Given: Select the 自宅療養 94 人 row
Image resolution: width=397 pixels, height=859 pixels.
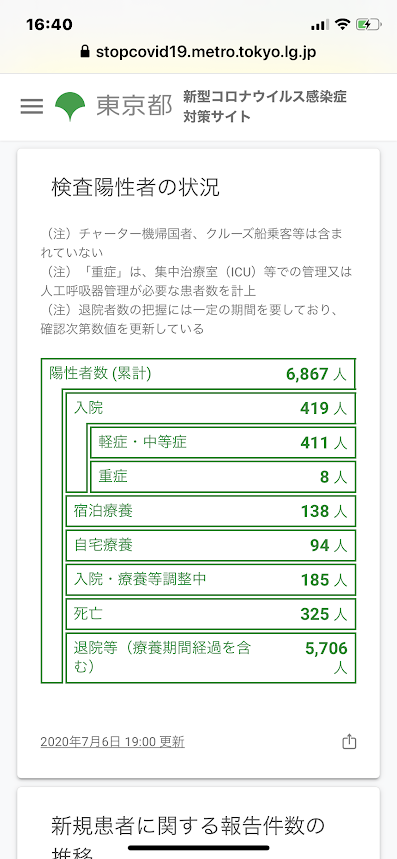Looking at the screenshot, I should pos(211,546).
